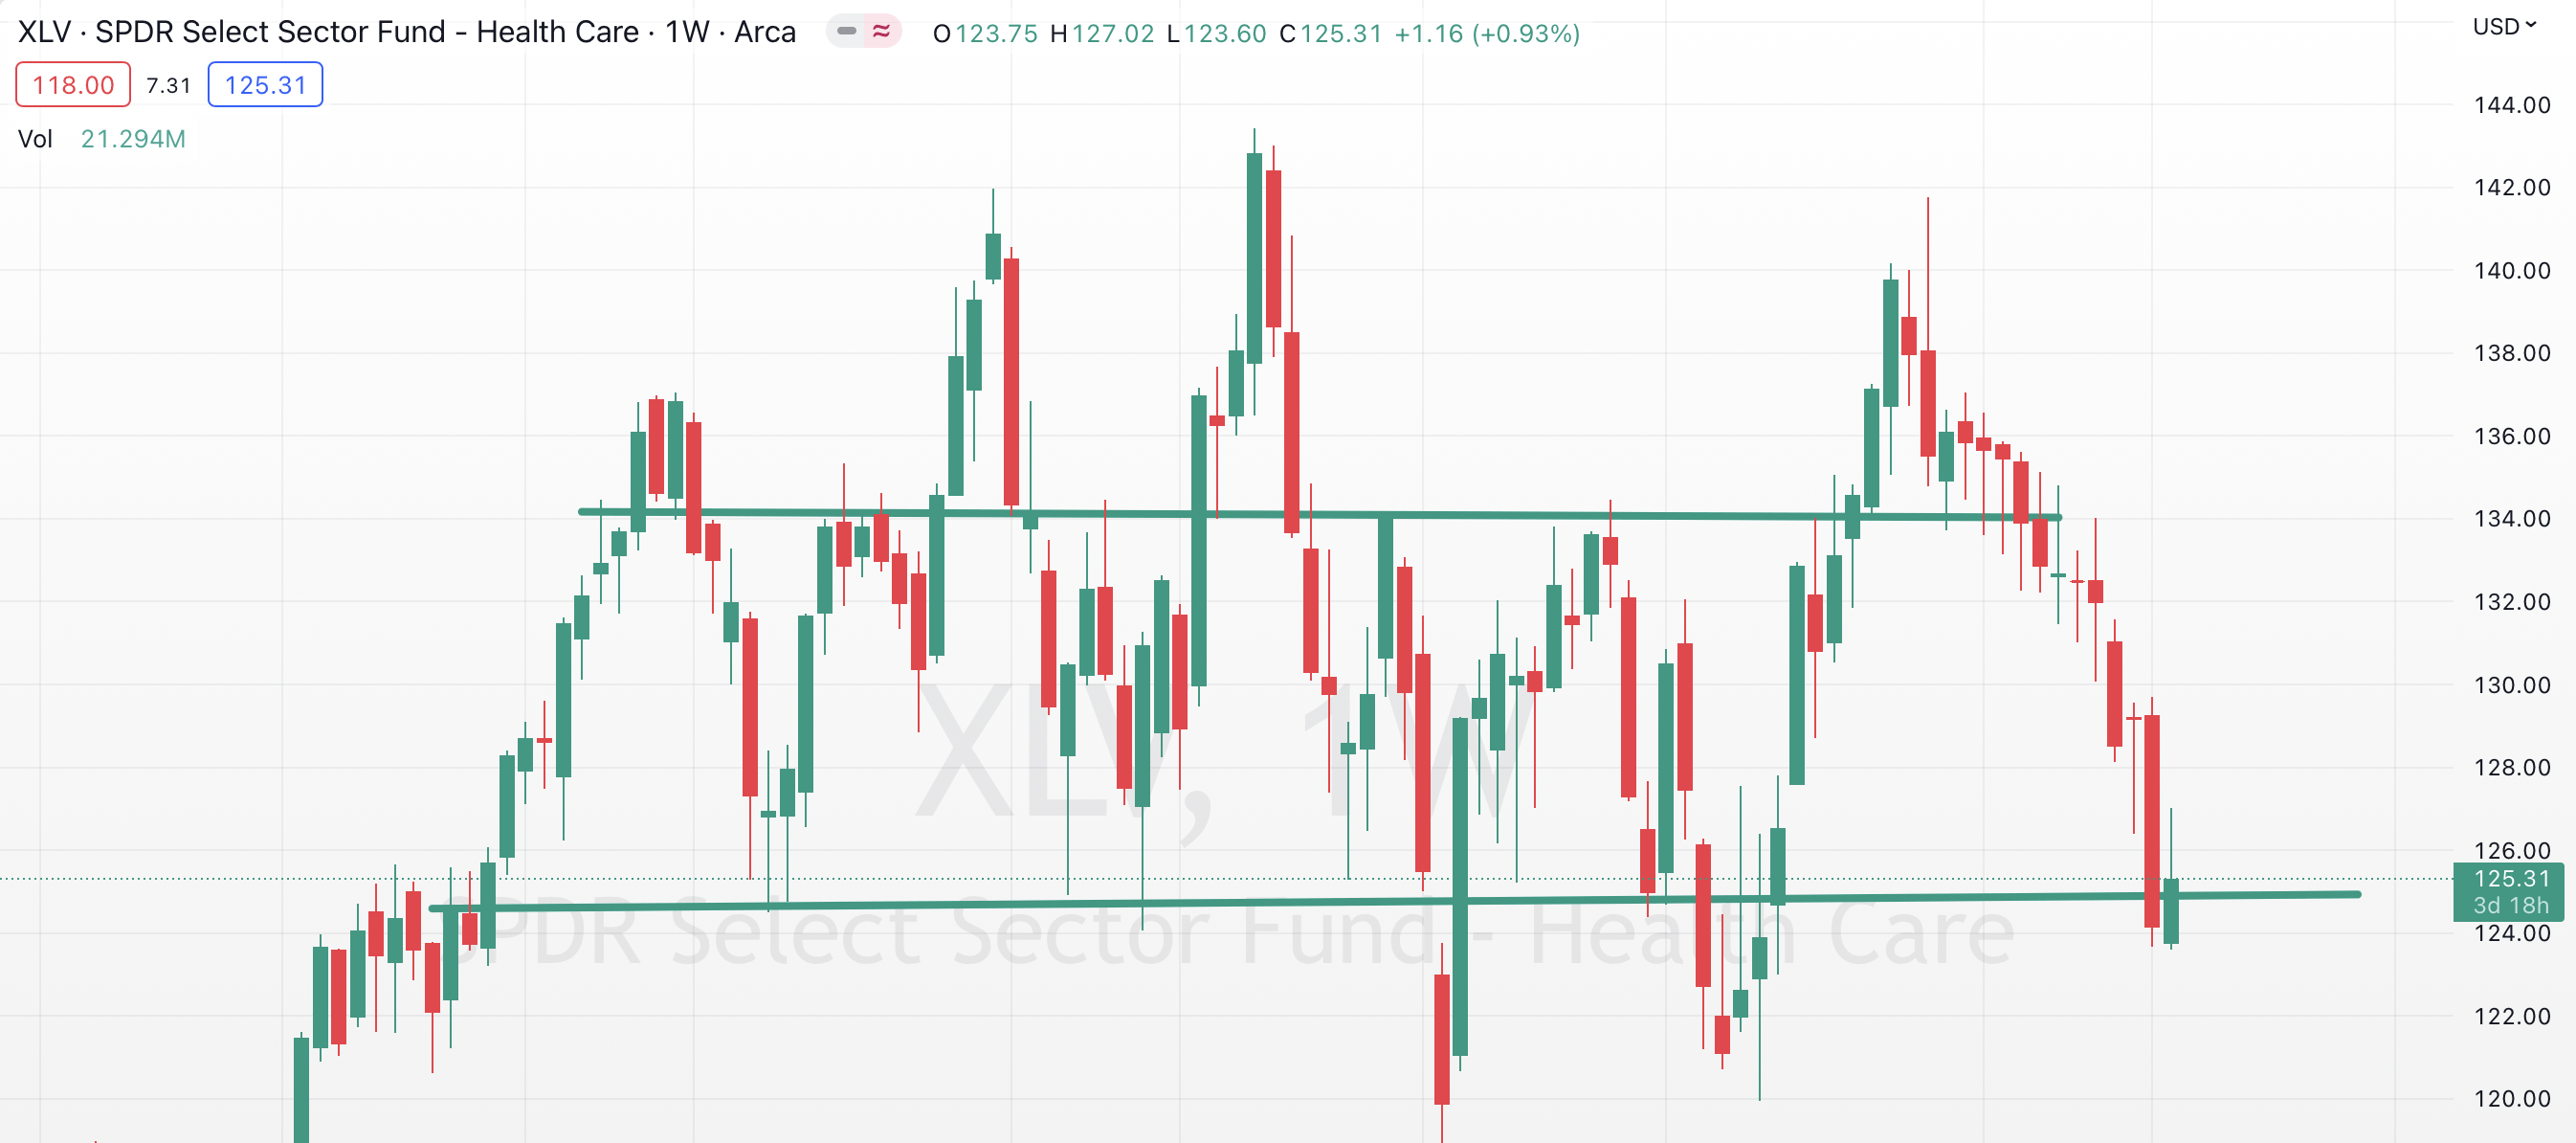
Task: Click the 21.294M volume value
Action: coord(133,139)
